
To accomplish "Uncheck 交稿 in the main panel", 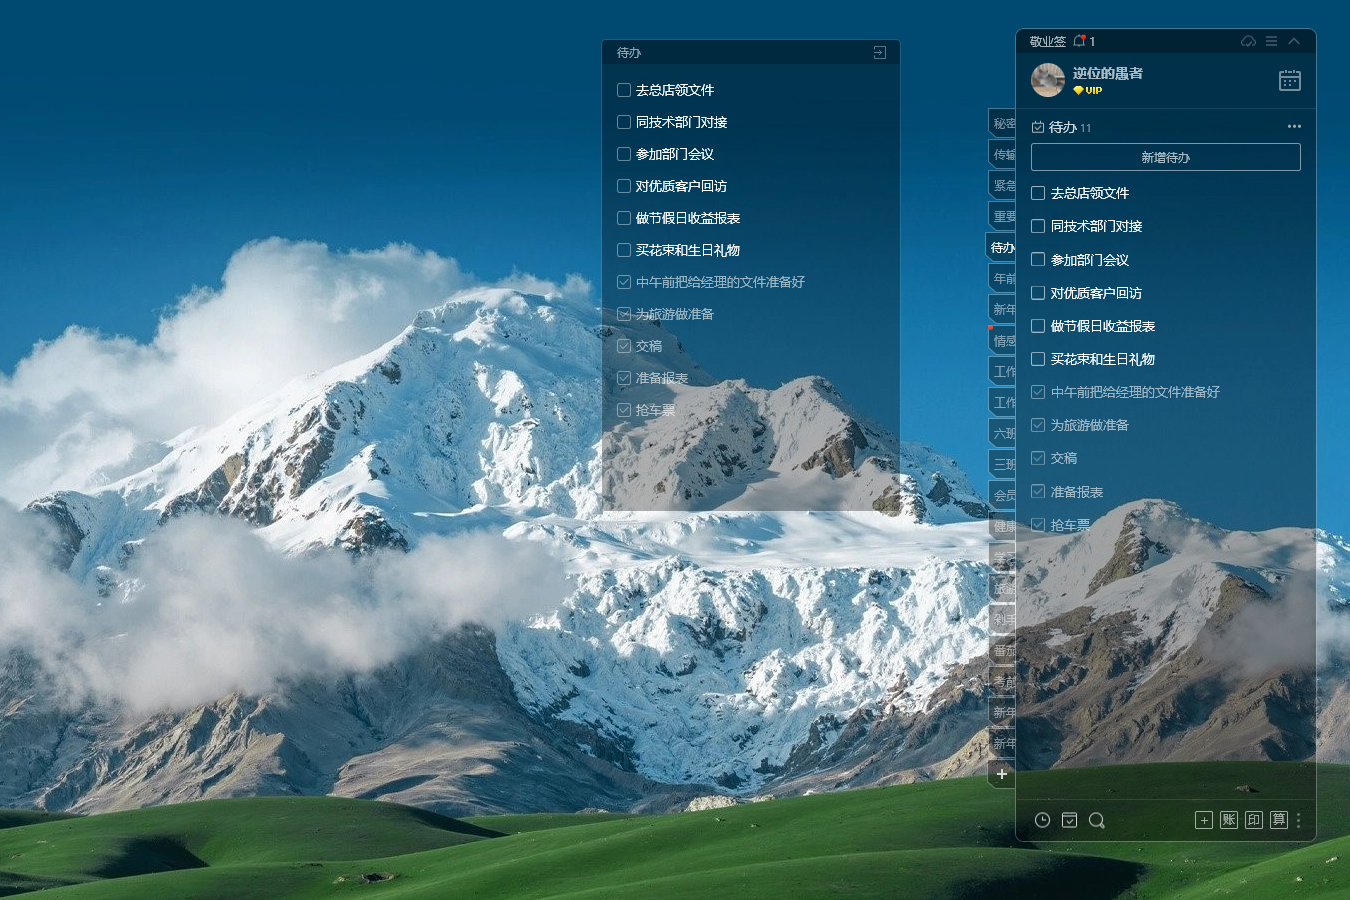I will [x=1038, y=458].
